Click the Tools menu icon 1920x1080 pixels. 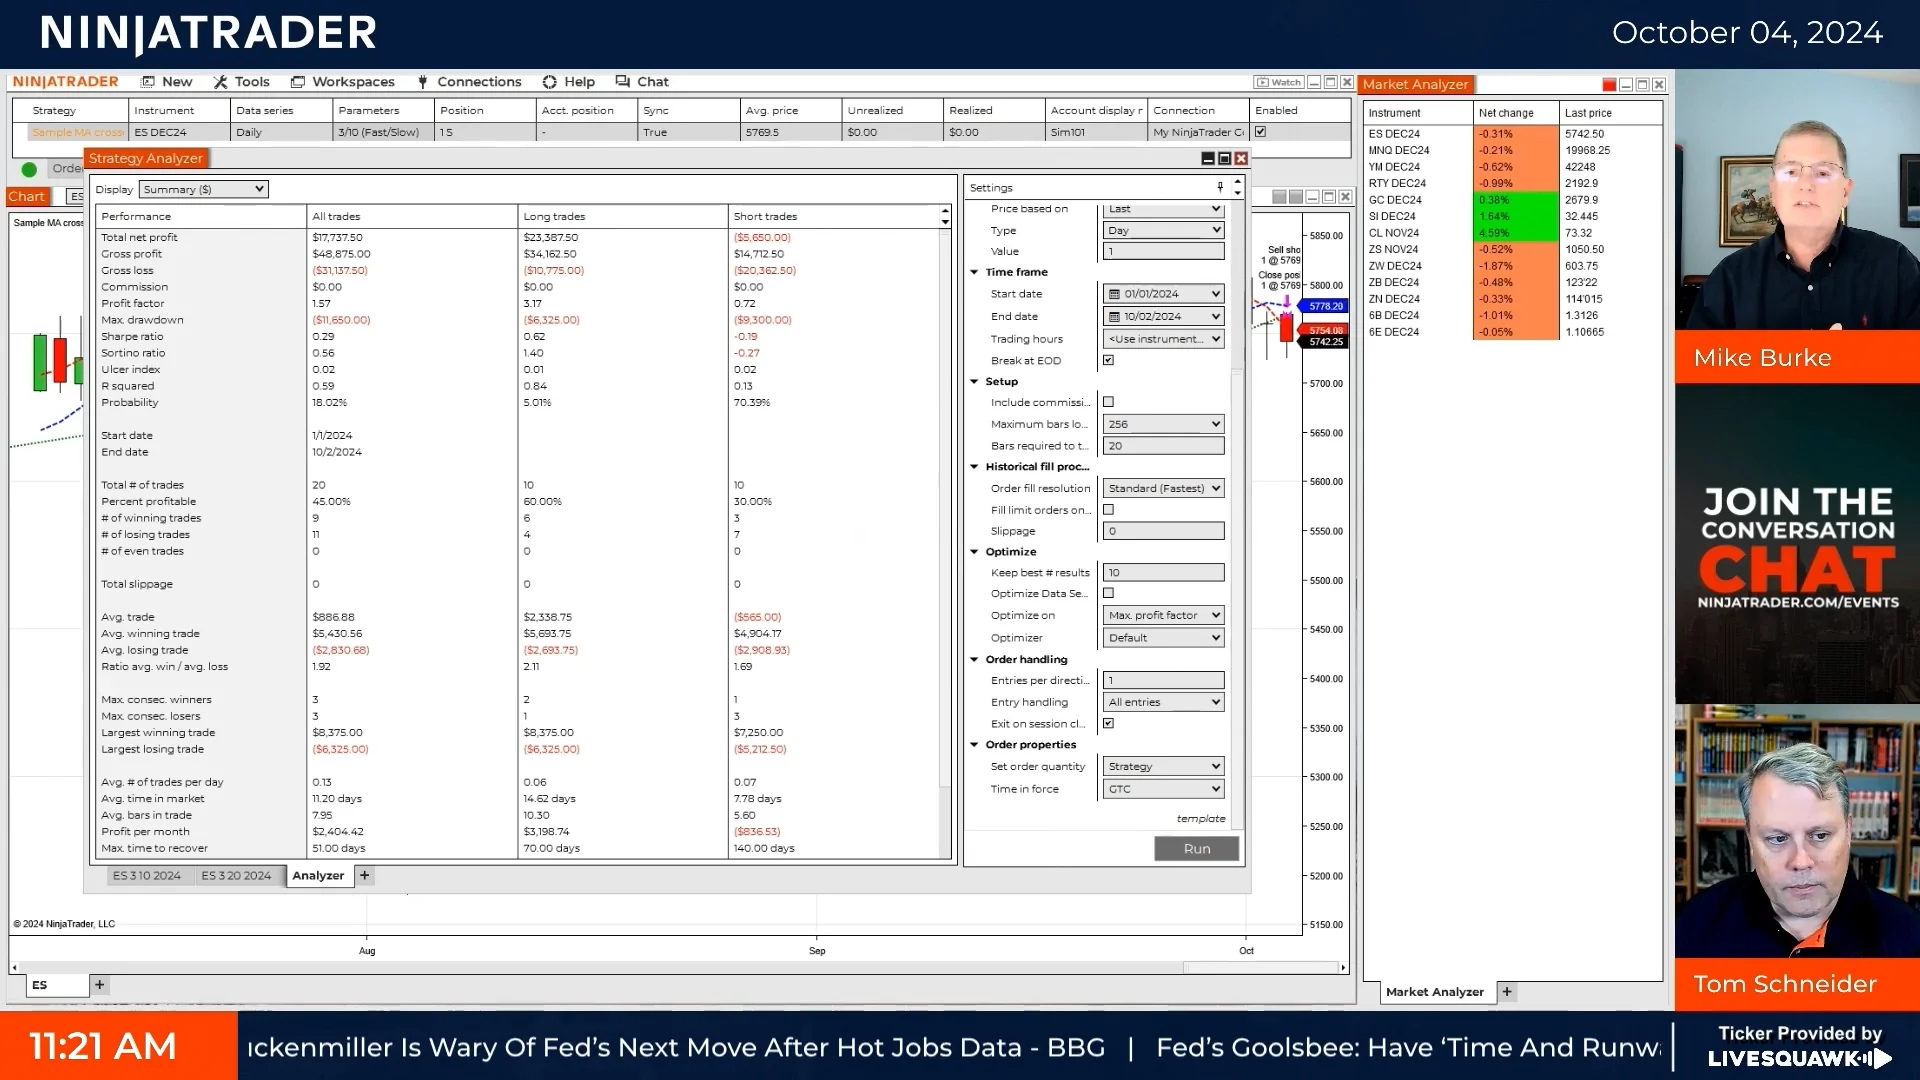click(220, 82)
